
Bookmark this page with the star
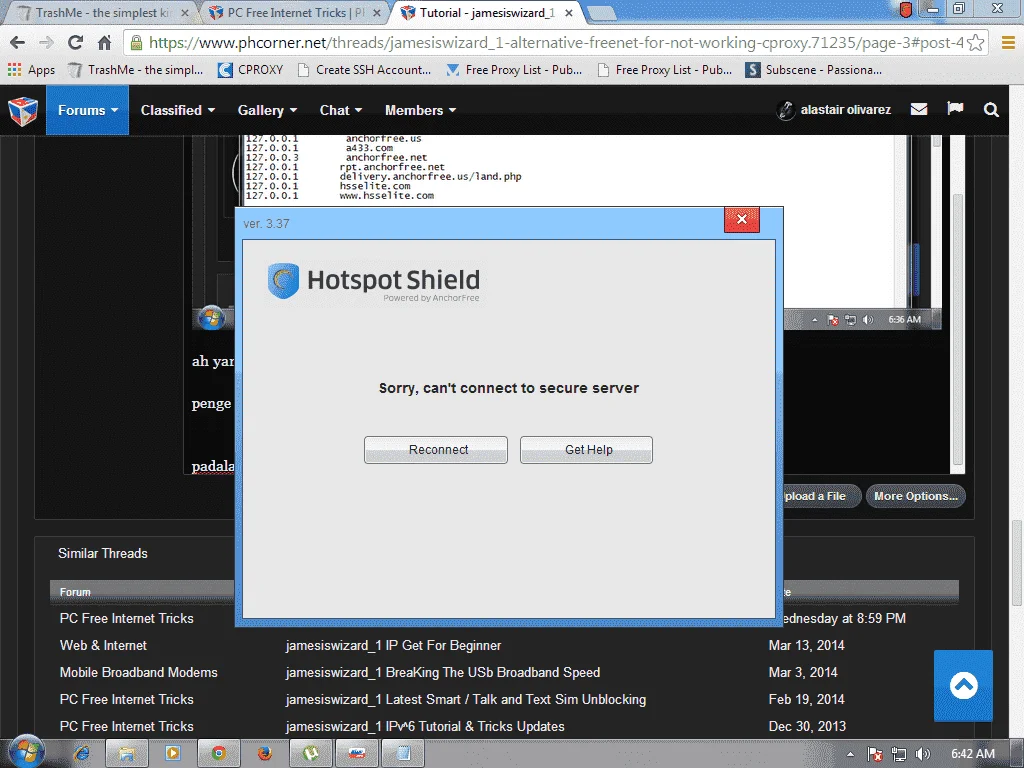[975, 42]
